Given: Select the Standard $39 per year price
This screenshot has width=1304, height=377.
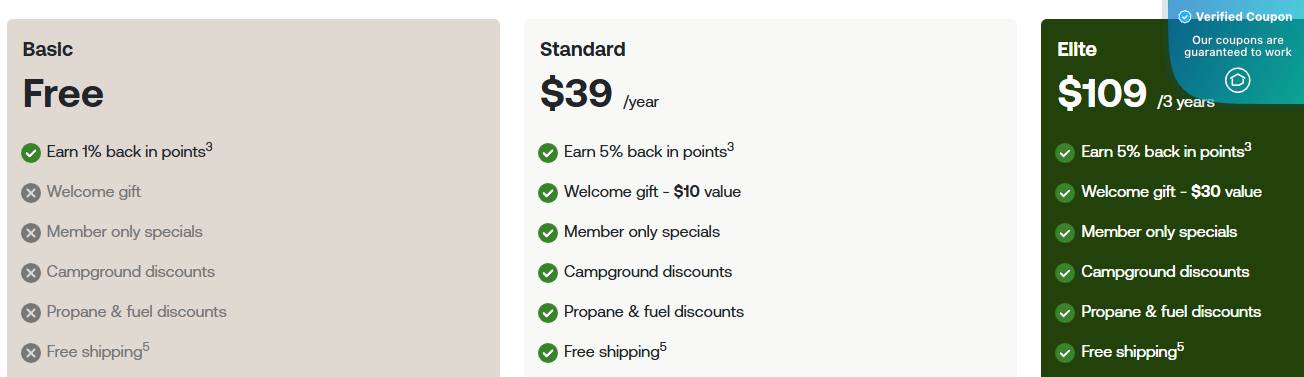Looking at the screenshot, I should tap(599, 94).
